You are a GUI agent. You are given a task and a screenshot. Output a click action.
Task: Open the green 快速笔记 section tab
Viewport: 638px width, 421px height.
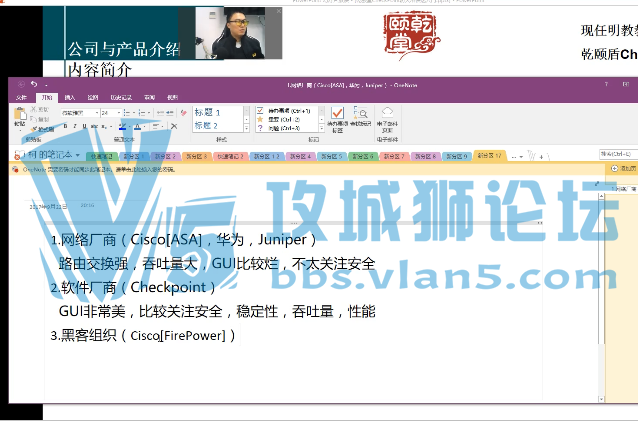click(101, 156)
